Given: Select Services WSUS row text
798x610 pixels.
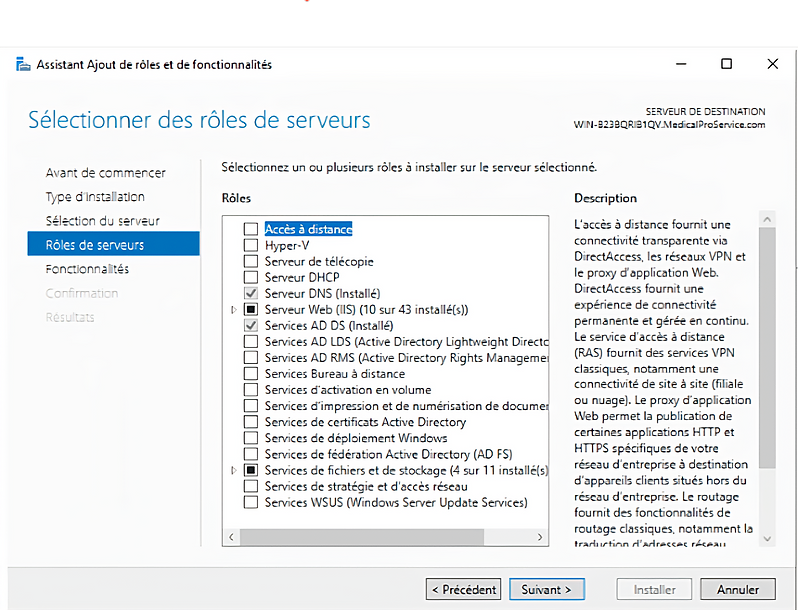Looking at the screenshot, I should [x=396, y=502].
